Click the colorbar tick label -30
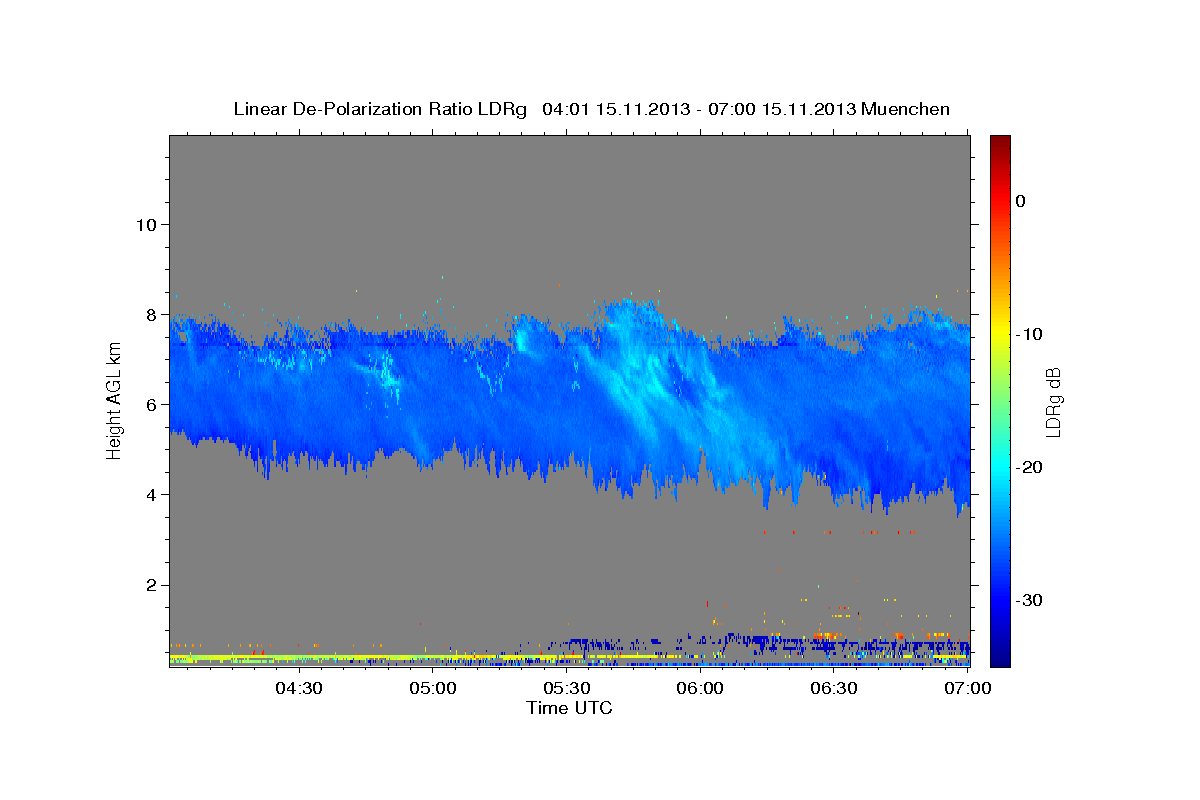This screenshot has width=1200, height=800. click(x=1029, y=600)
